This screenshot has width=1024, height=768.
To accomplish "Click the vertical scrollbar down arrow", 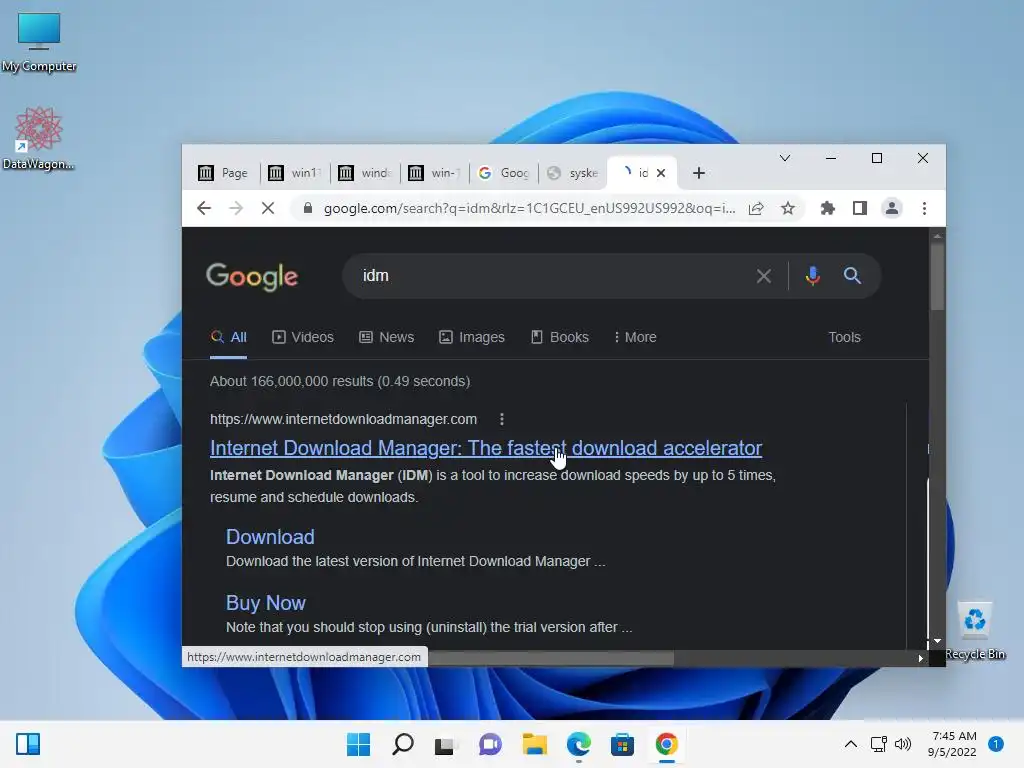I will pyautogui.click(x=937, y=641).
